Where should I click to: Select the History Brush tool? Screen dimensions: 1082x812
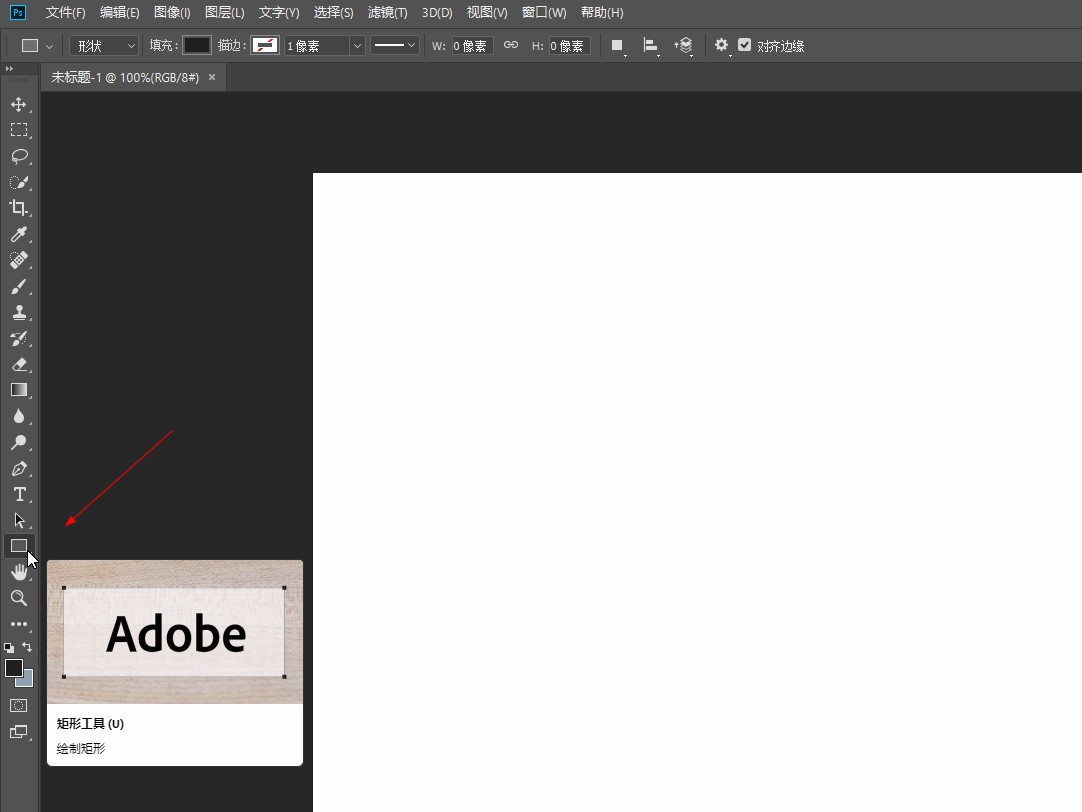coord(19,339)
